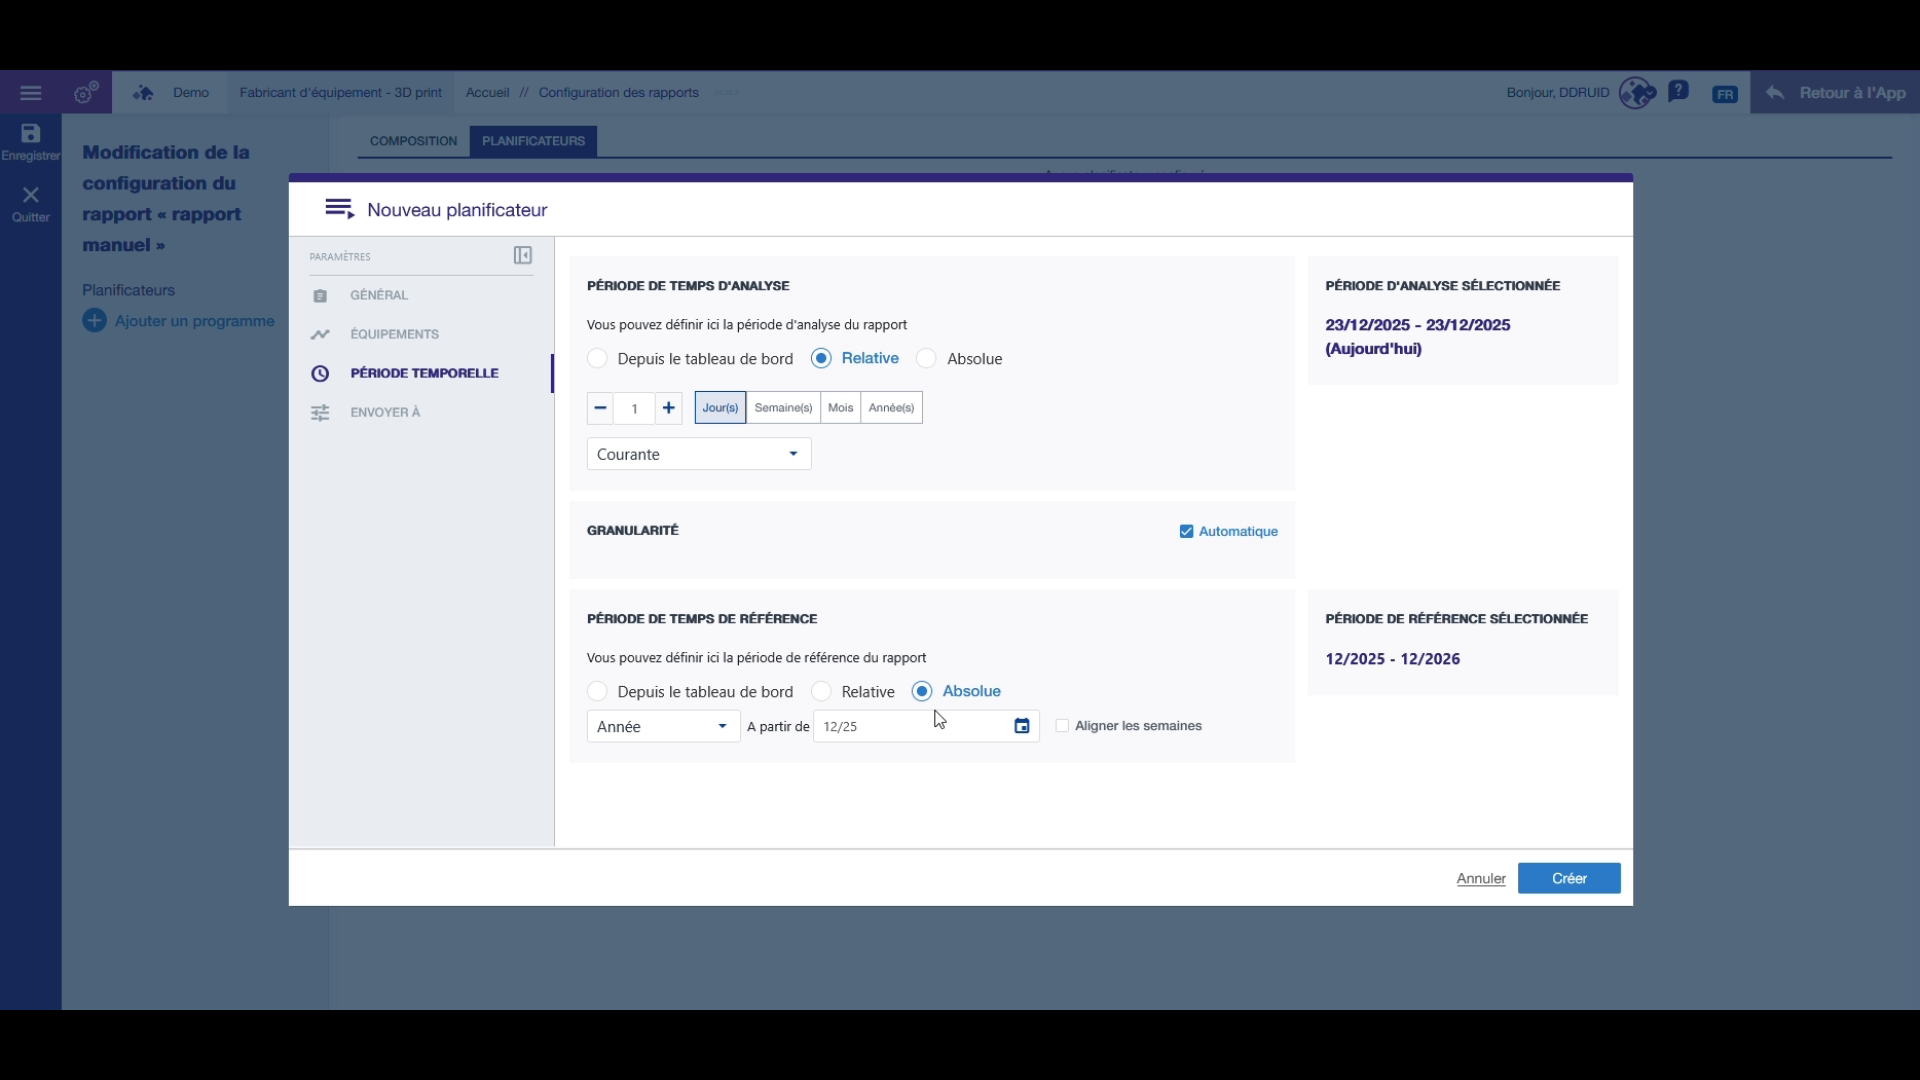Go to the Général section
Viewport: 1920px width, 1080px height.
pyautogui.click(x=379, y=296)
